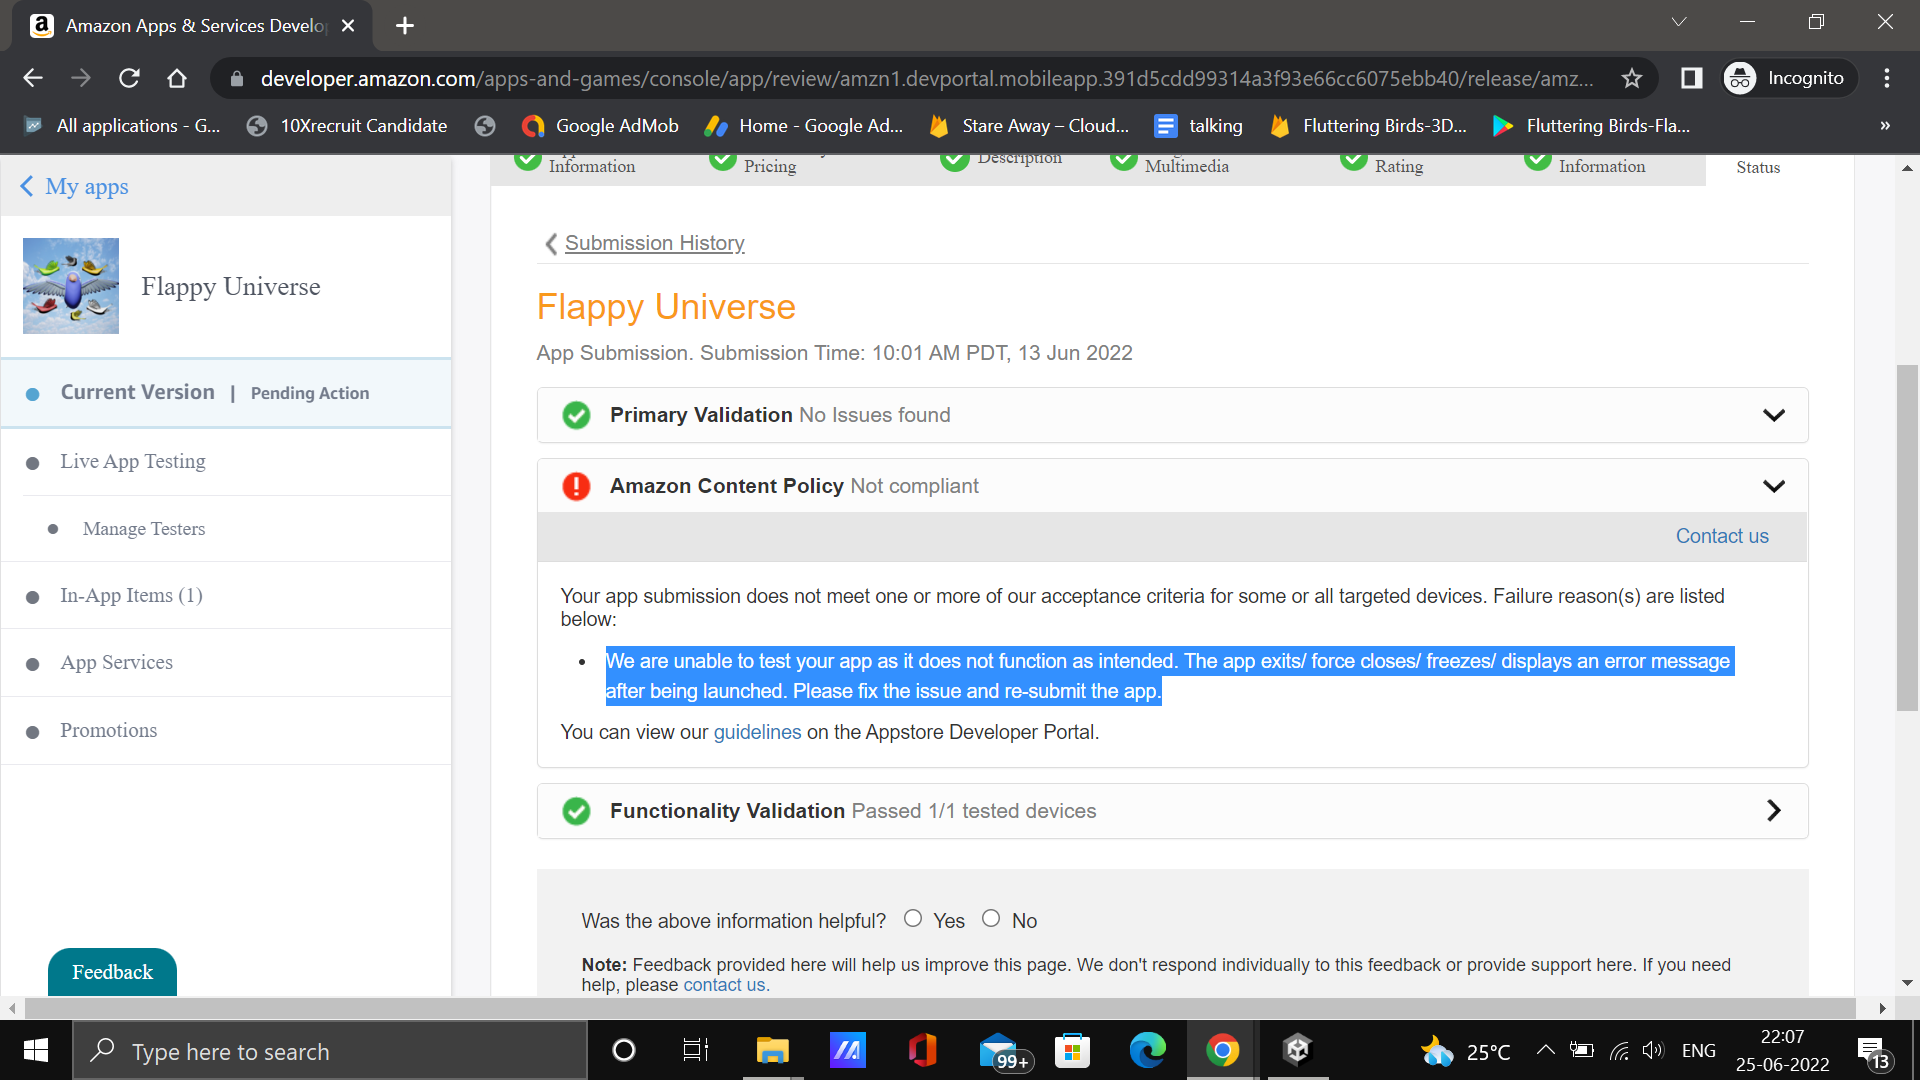Expand the Functionality Validation section

coord(1773,811)
